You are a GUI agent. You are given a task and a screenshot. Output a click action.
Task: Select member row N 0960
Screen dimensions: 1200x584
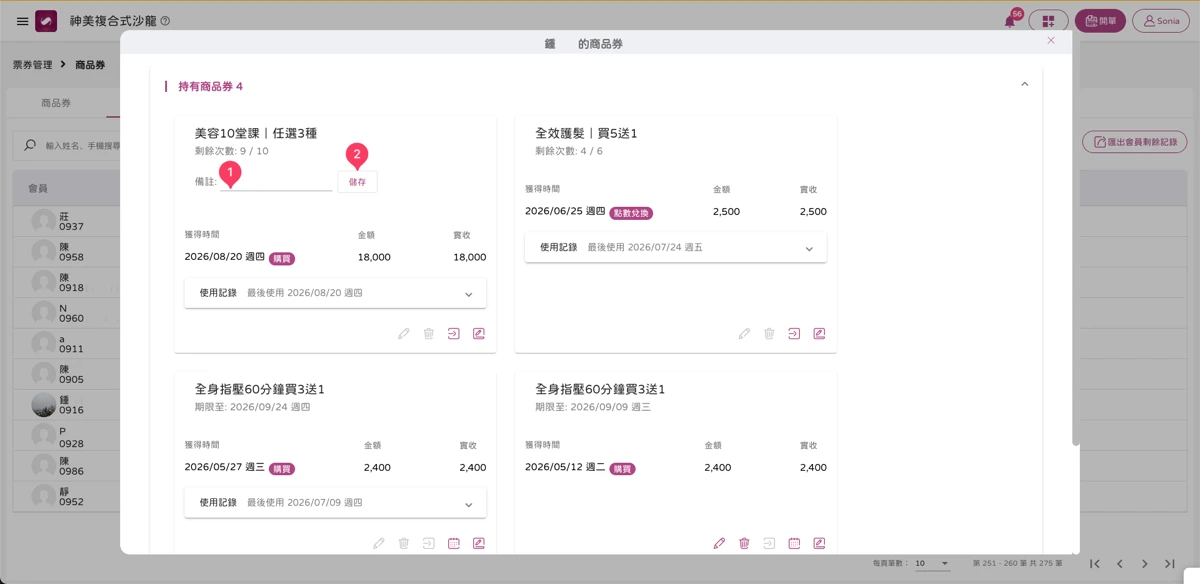click(x=65, y=313)
